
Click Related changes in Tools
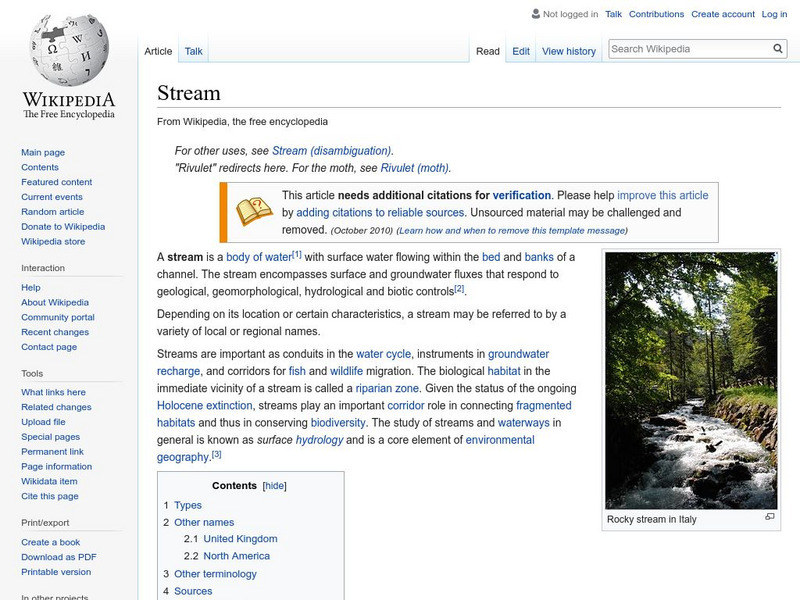[x=56, y=407]
